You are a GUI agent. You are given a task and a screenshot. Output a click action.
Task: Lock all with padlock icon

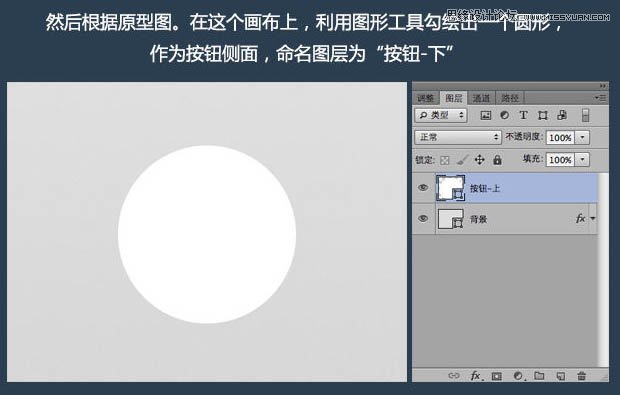click(497, 159)
